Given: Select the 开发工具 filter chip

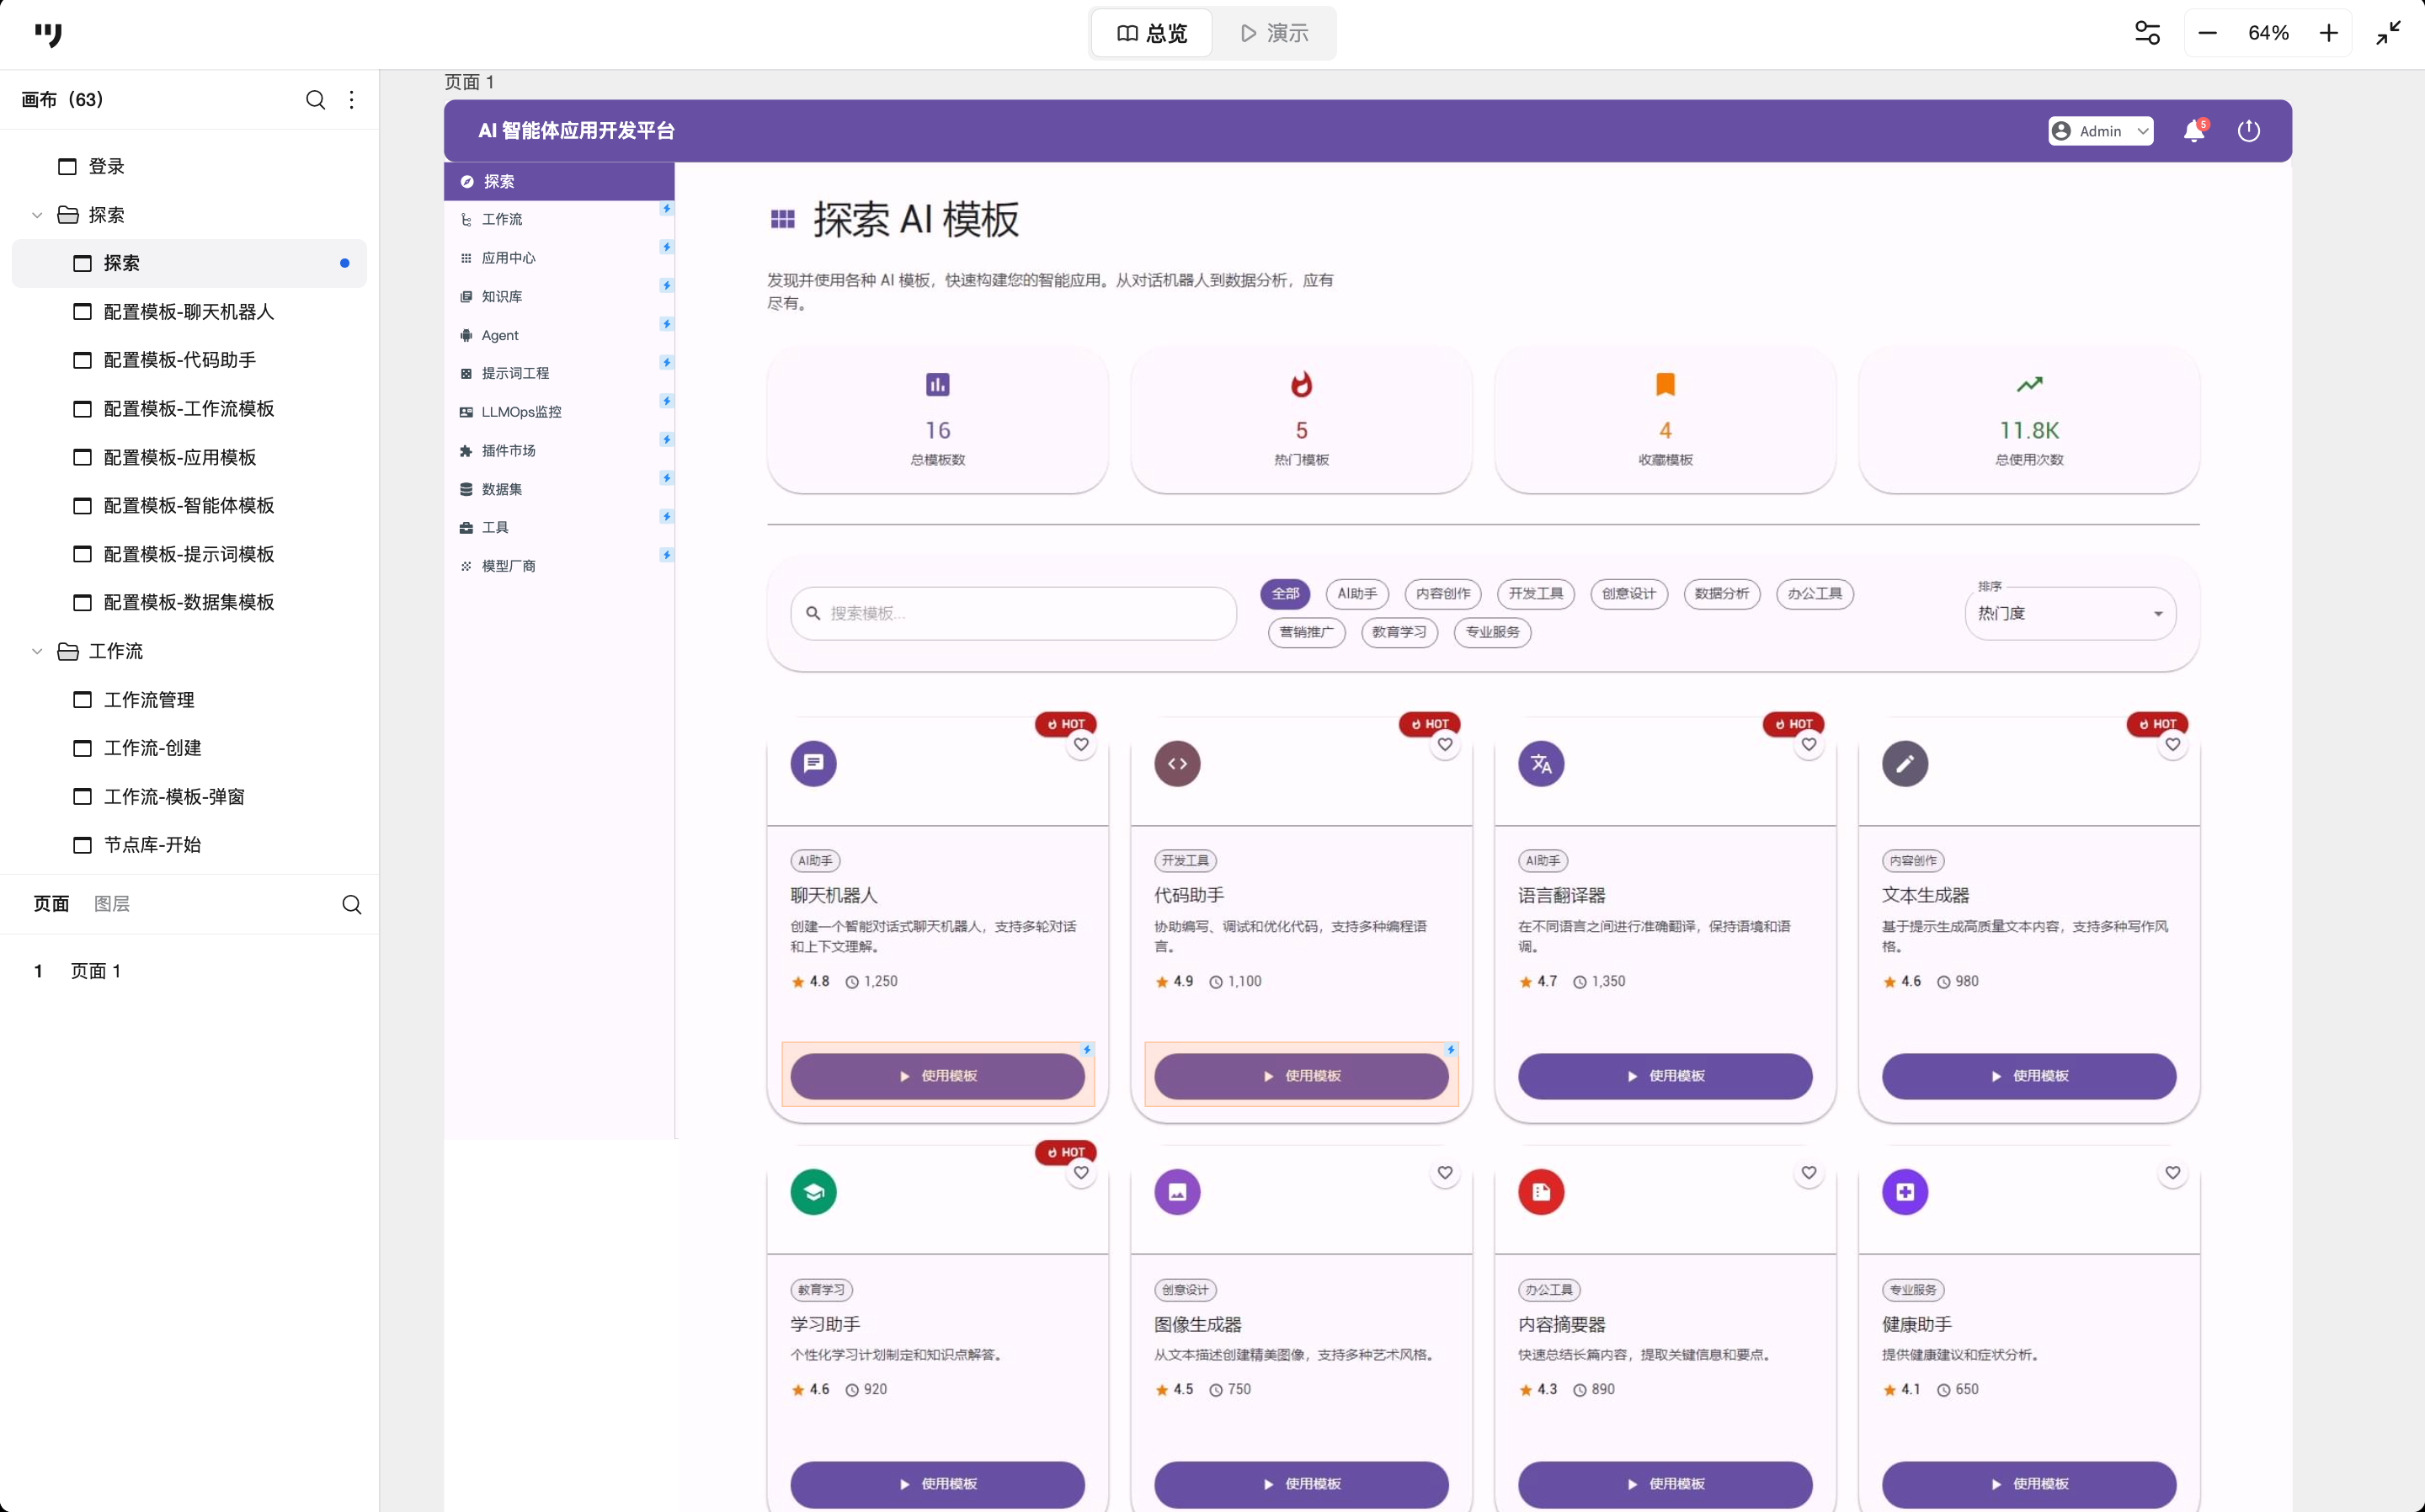Looking at the screenshot, I should (1535, 593).
